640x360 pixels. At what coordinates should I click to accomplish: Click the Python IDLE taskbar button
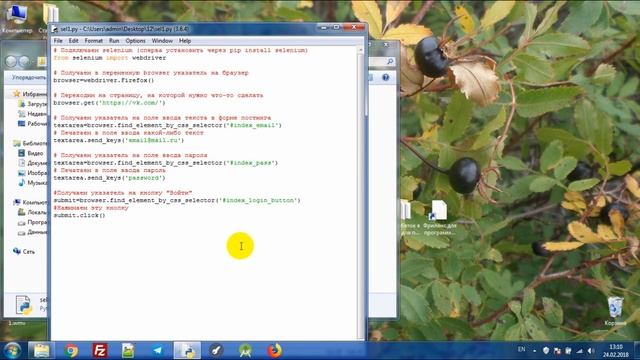pyautogui.click(x=187, y=351)
